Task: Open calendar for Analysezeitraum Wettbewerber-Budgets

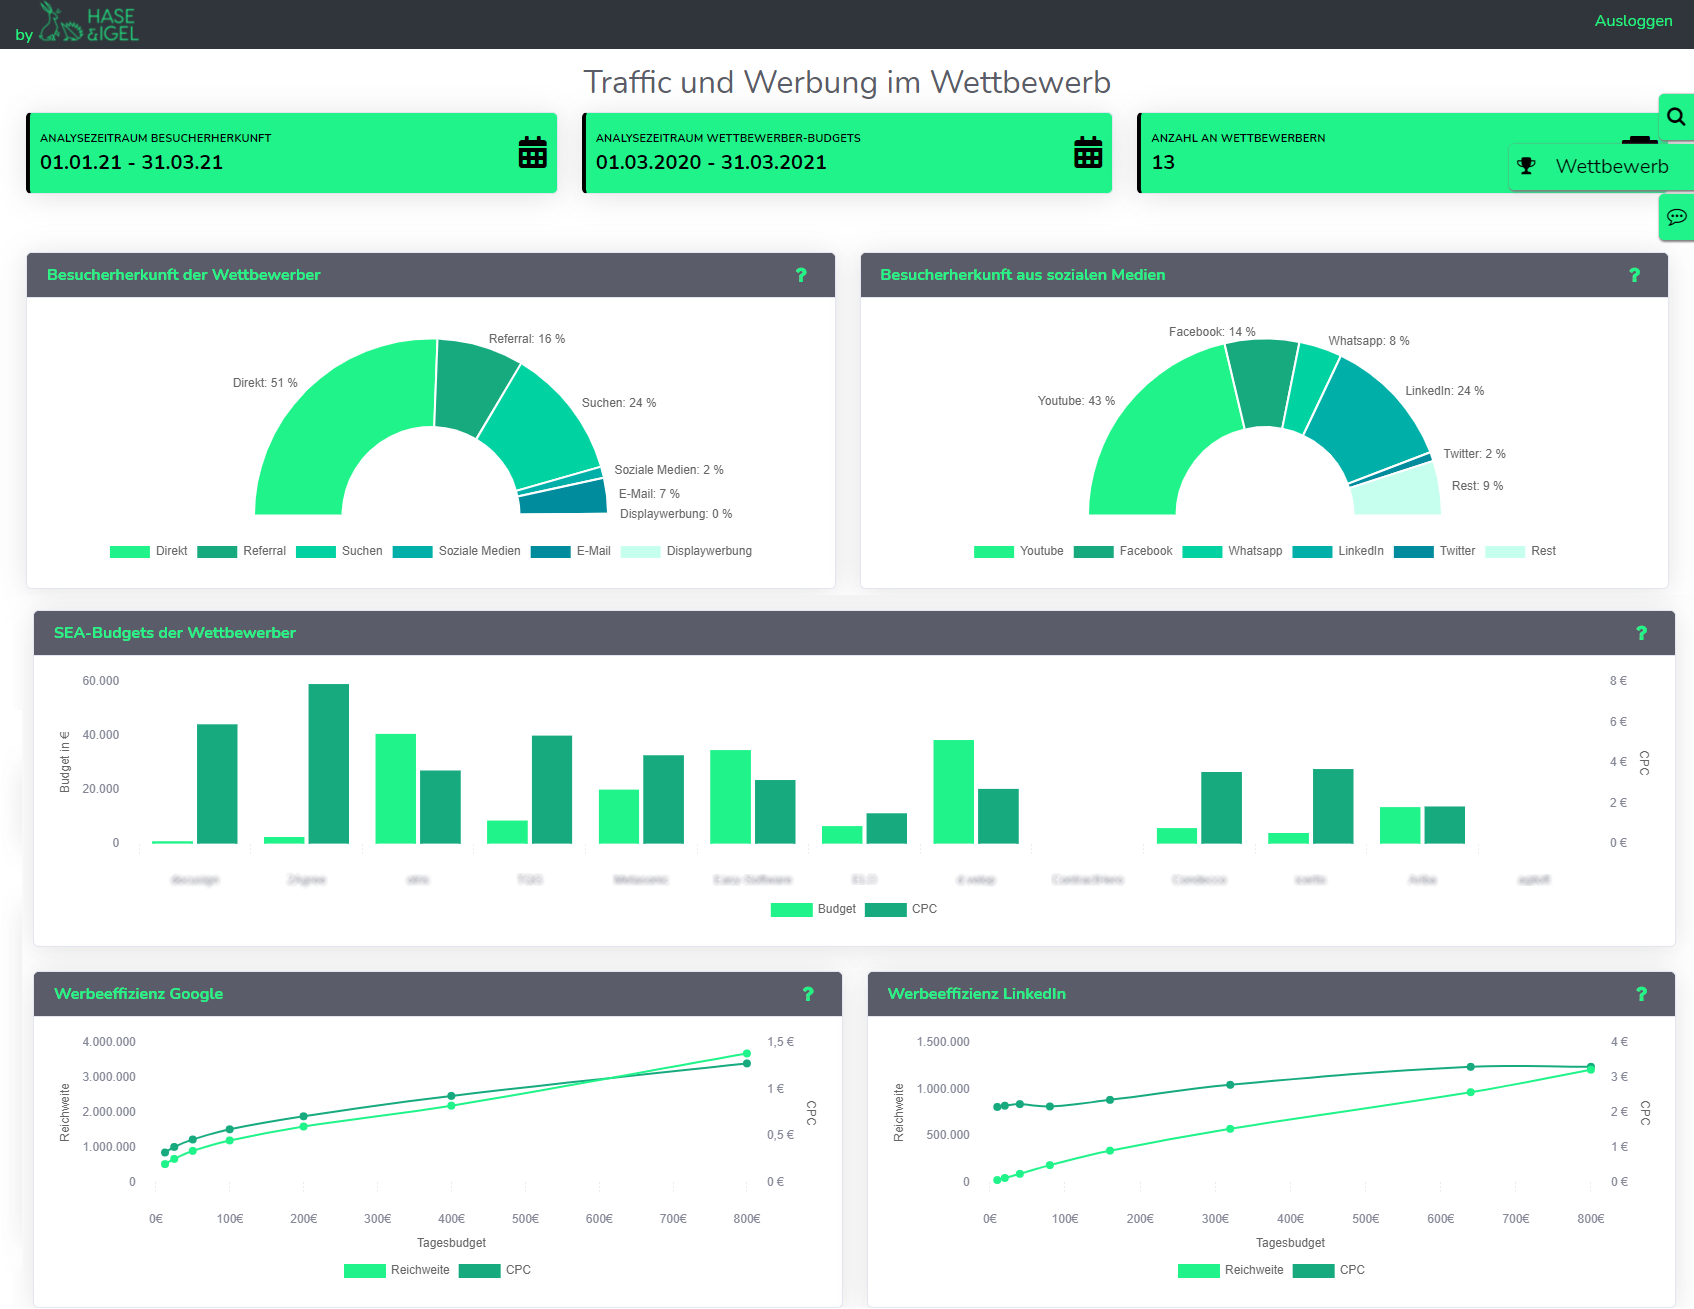Action: 1088,152
